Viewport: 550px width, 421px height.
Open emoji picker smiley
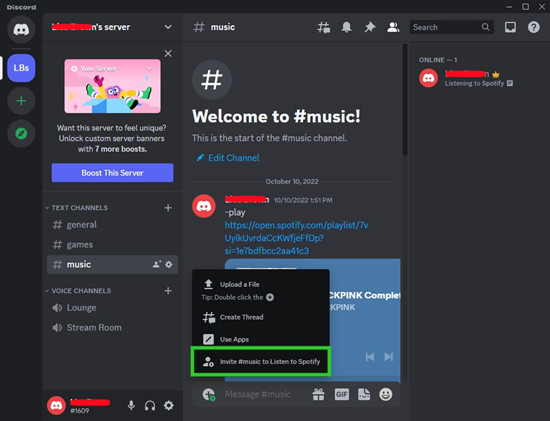386,394
